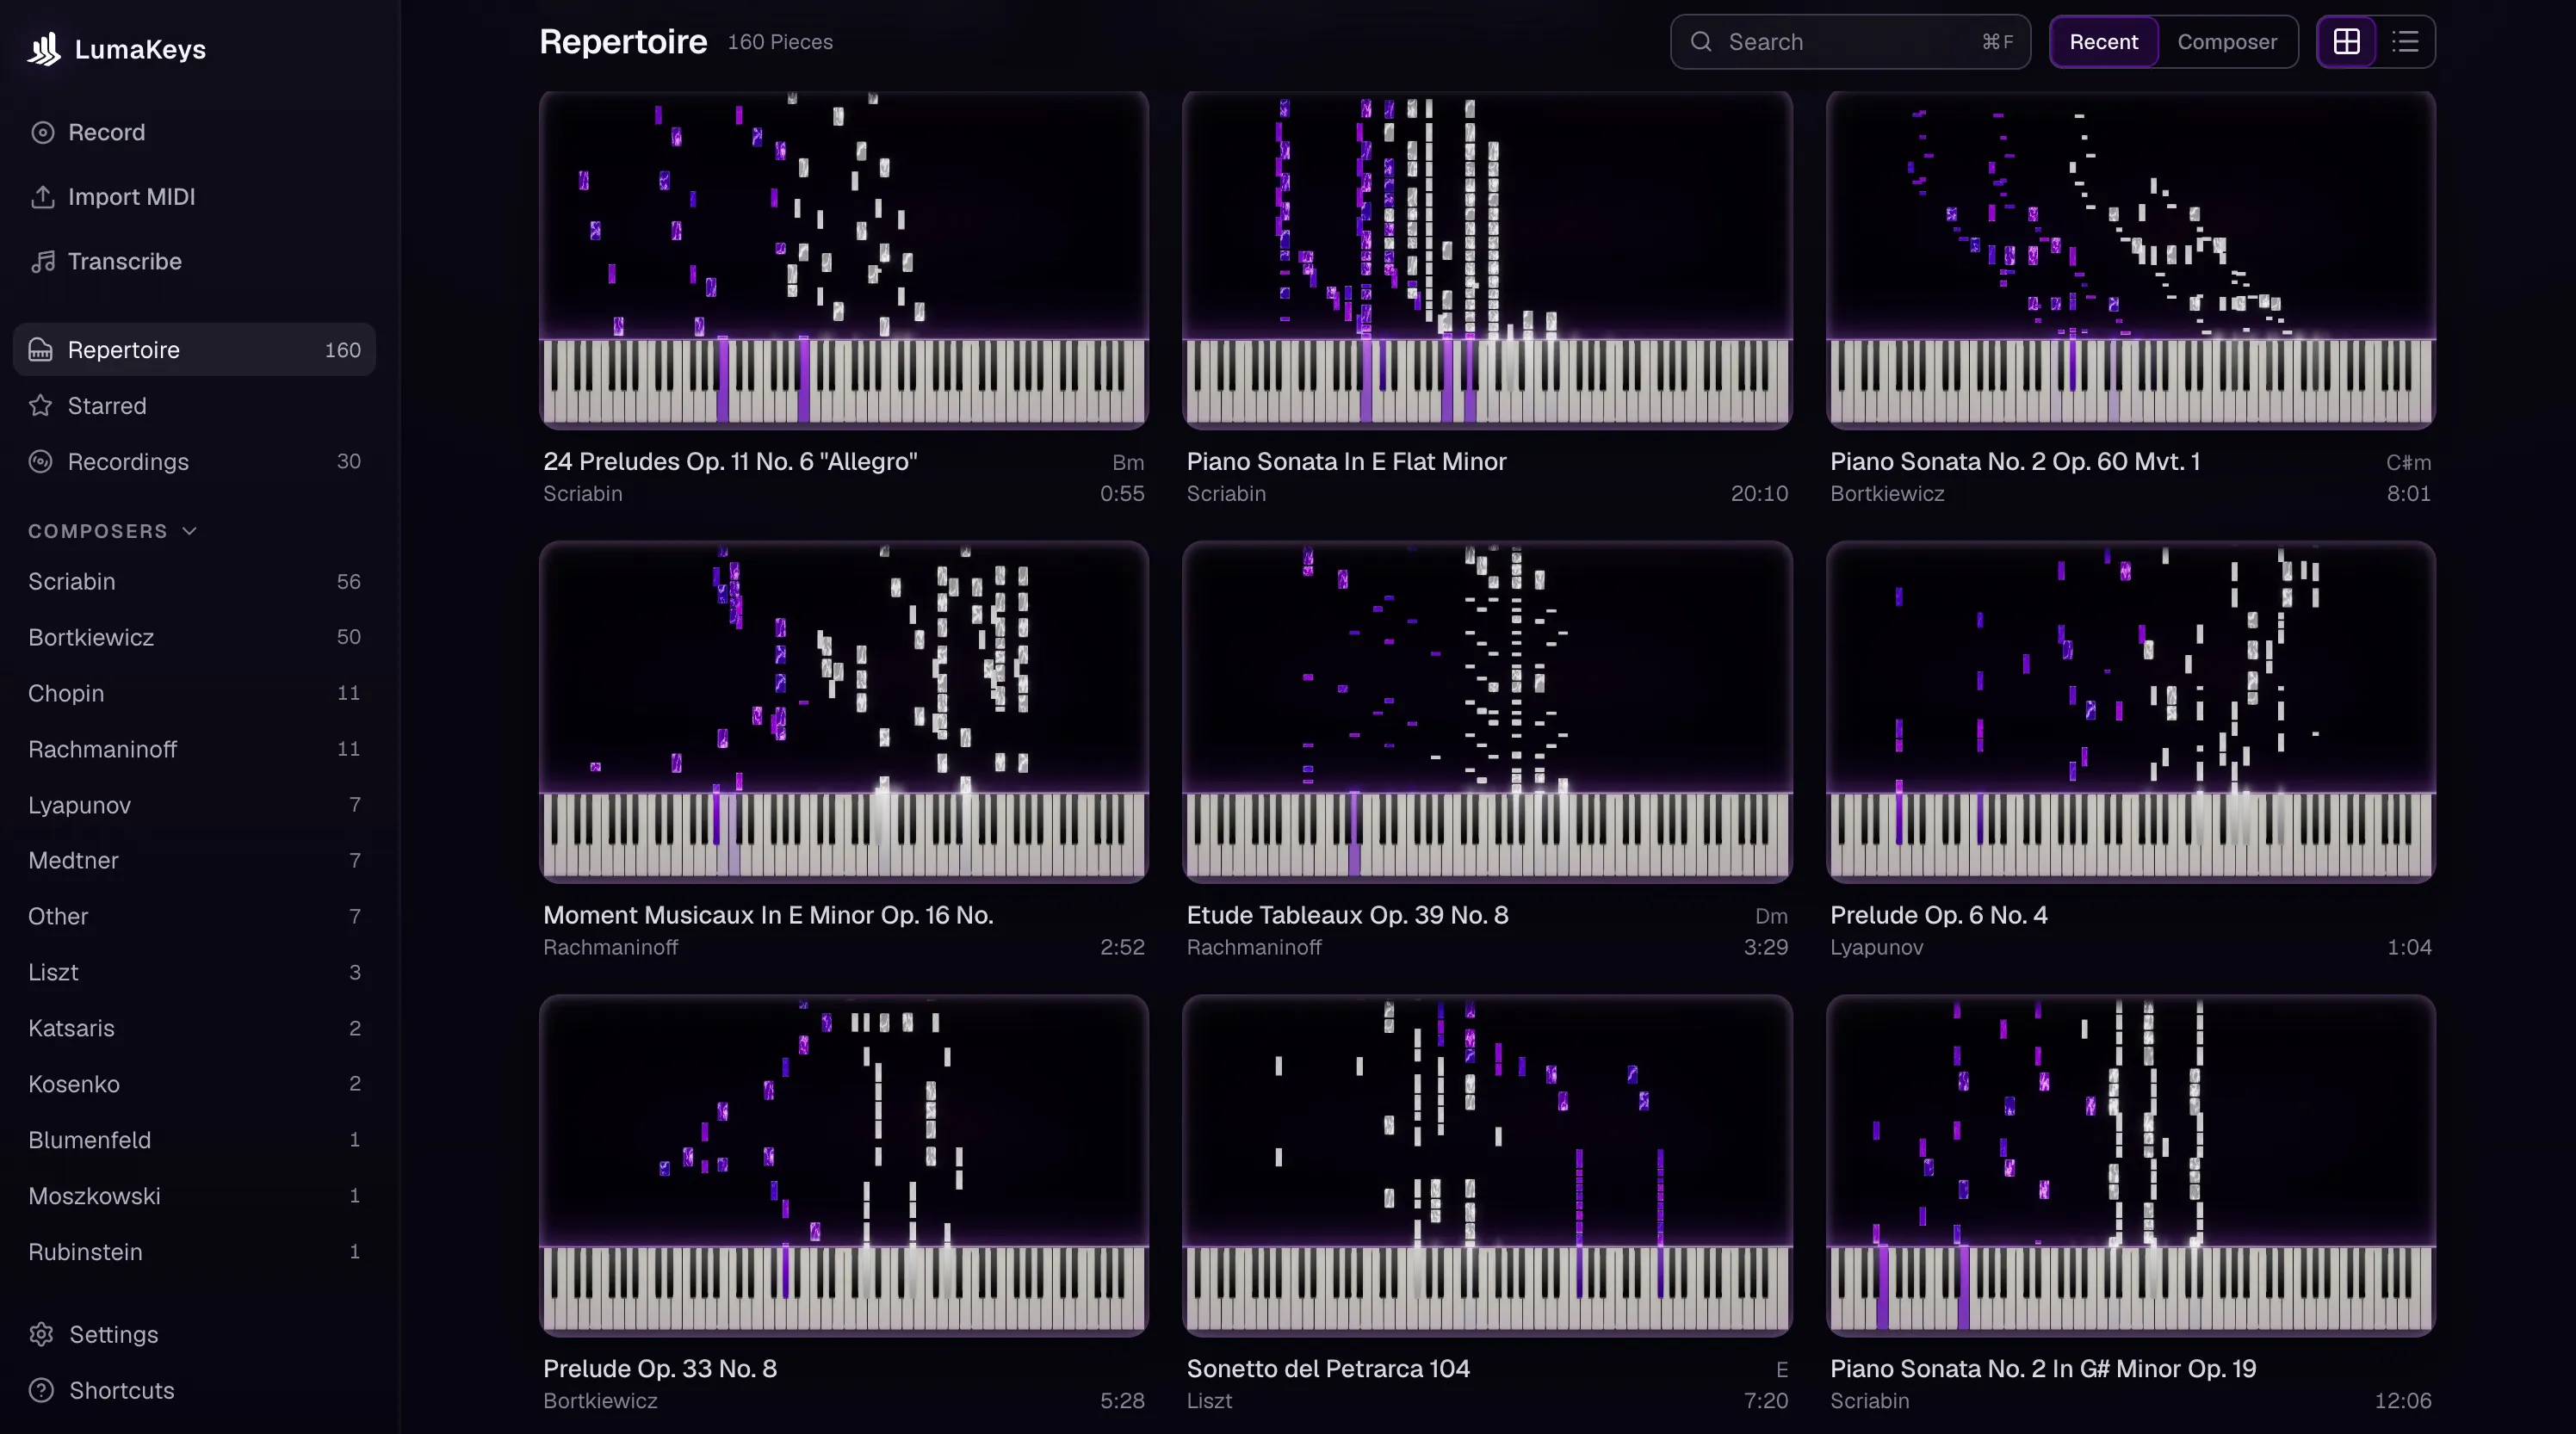Open Piano Sonata No. 2 Op. 60 thumbnail

click(2131, 260)
